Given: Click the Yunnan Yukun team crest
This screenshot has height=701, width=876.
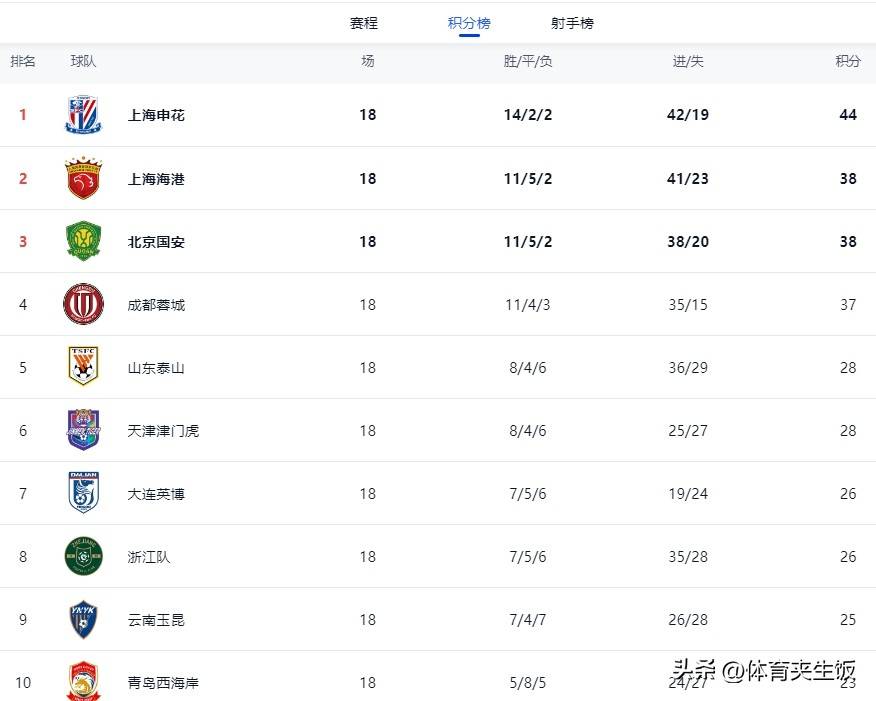Looking at the screenshot, I should click(x=83, y=619).
